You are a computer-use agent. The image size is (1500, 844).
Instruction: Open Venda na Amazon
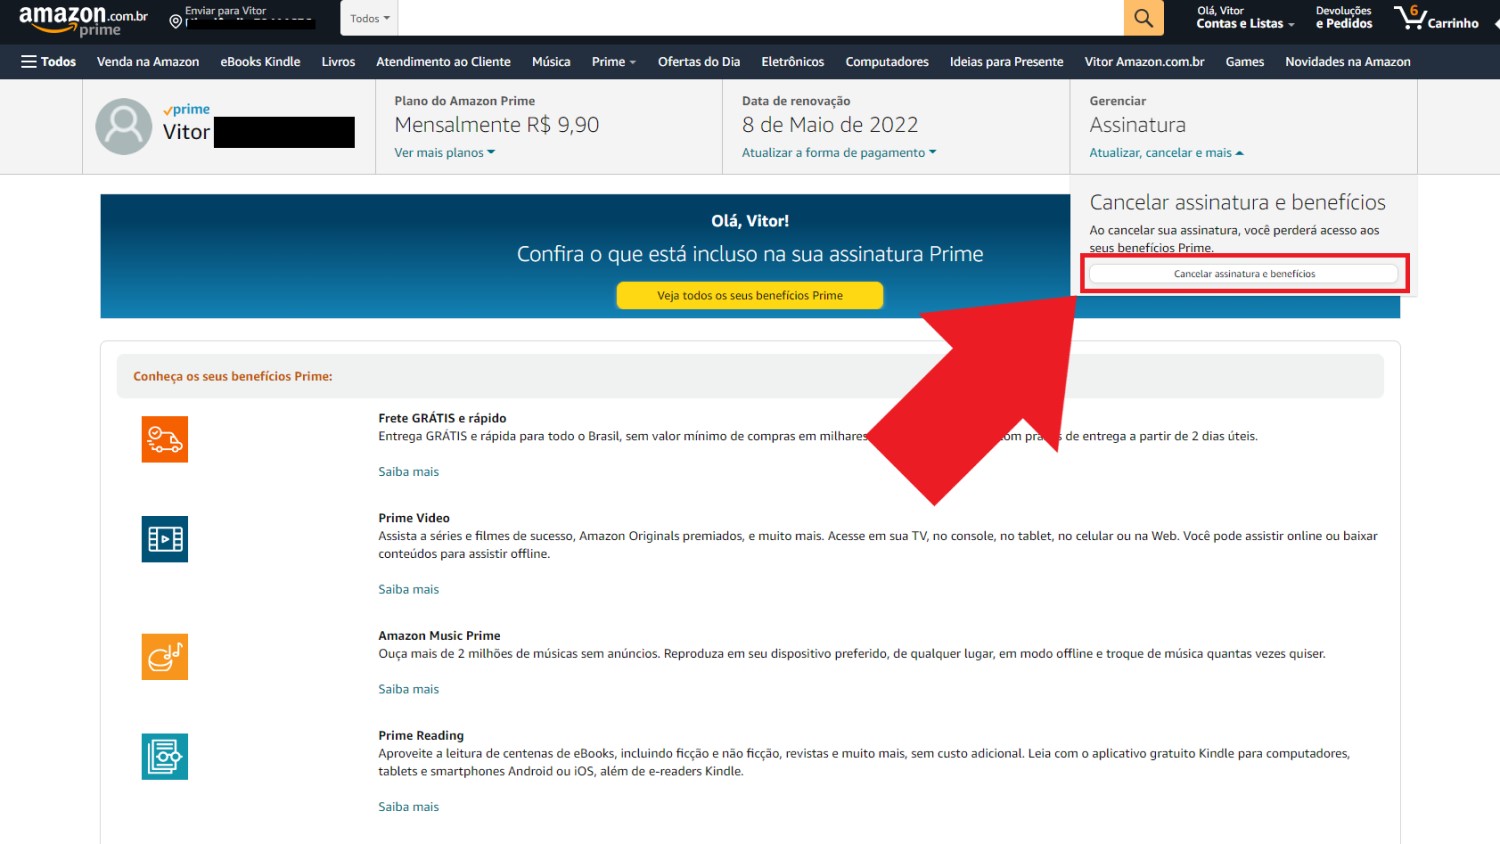tap(148, 61)
